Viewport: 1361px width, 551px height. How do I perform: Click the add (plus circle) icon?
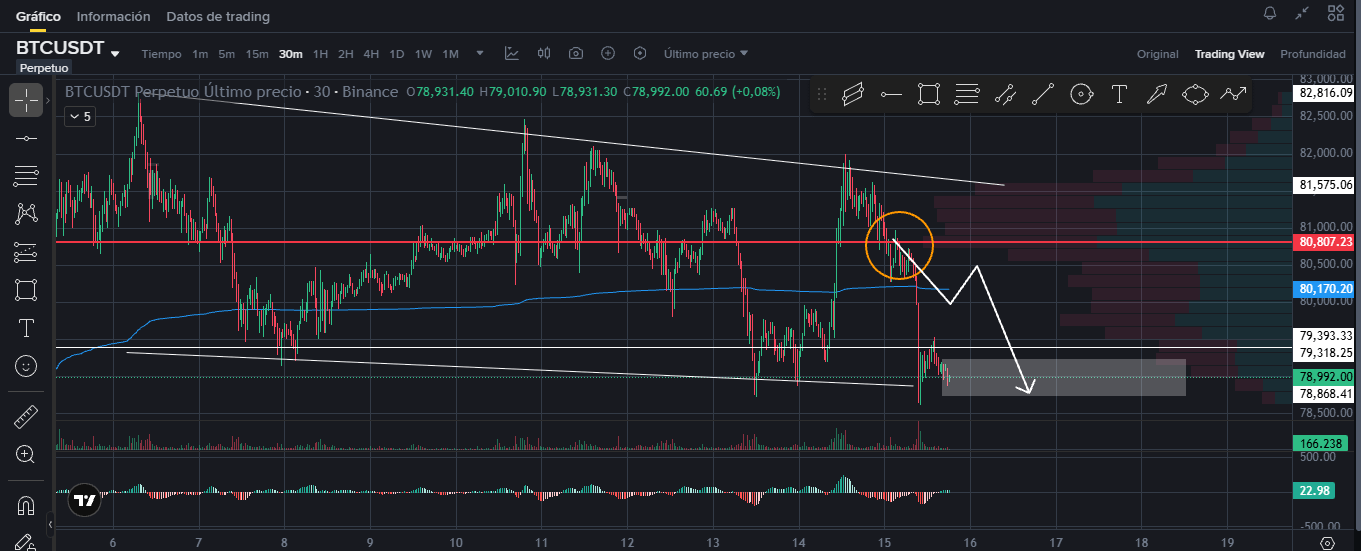coord(608,53)
